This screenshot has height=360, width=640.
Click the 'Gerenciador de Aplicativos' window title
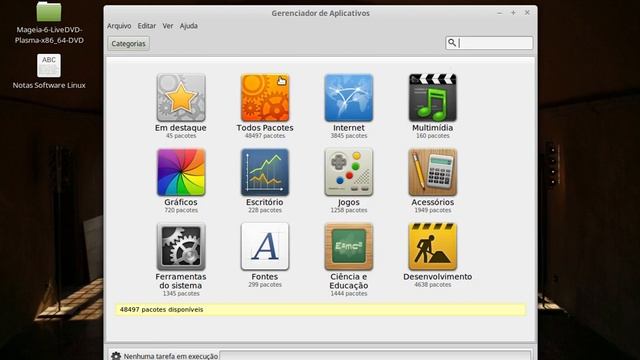pyautogui.click(x=320, y=13)
